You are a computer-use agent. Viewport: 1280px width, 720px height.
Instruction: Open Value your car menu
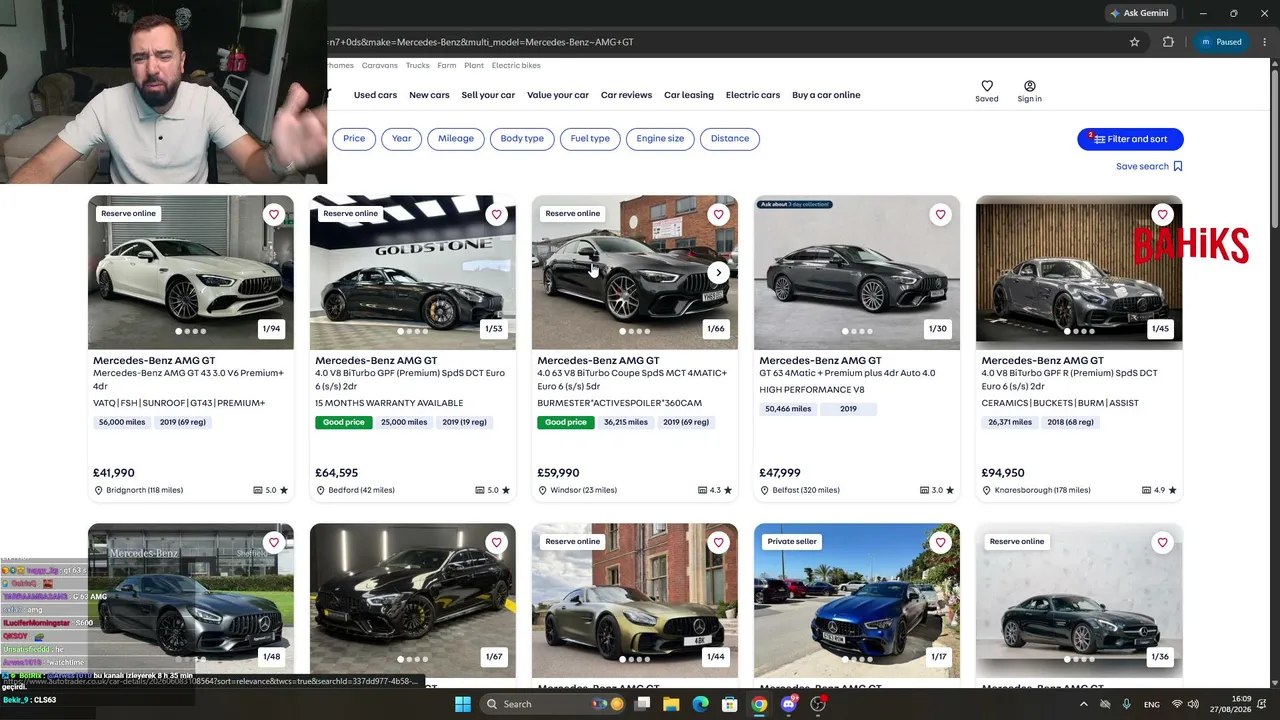(558, 95)
